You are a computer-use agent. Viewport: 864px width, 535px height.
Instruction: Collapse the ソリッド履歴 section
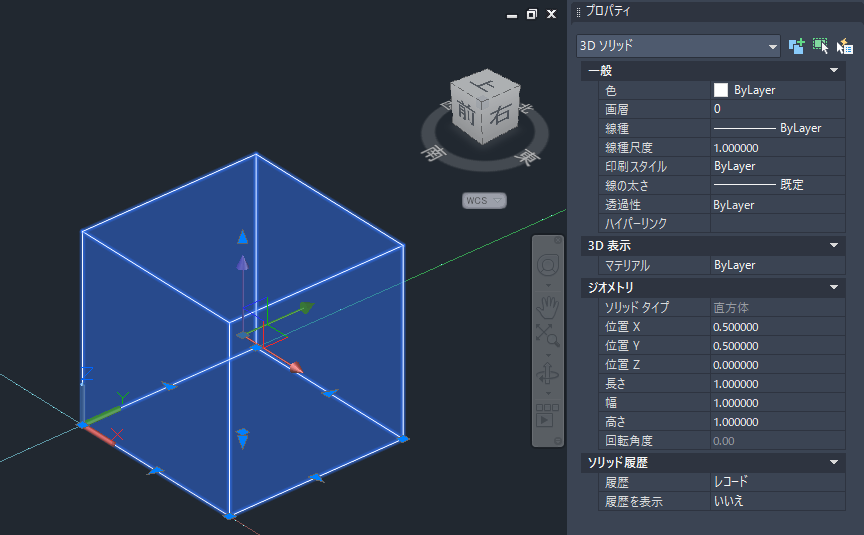(x=833, y=463)
